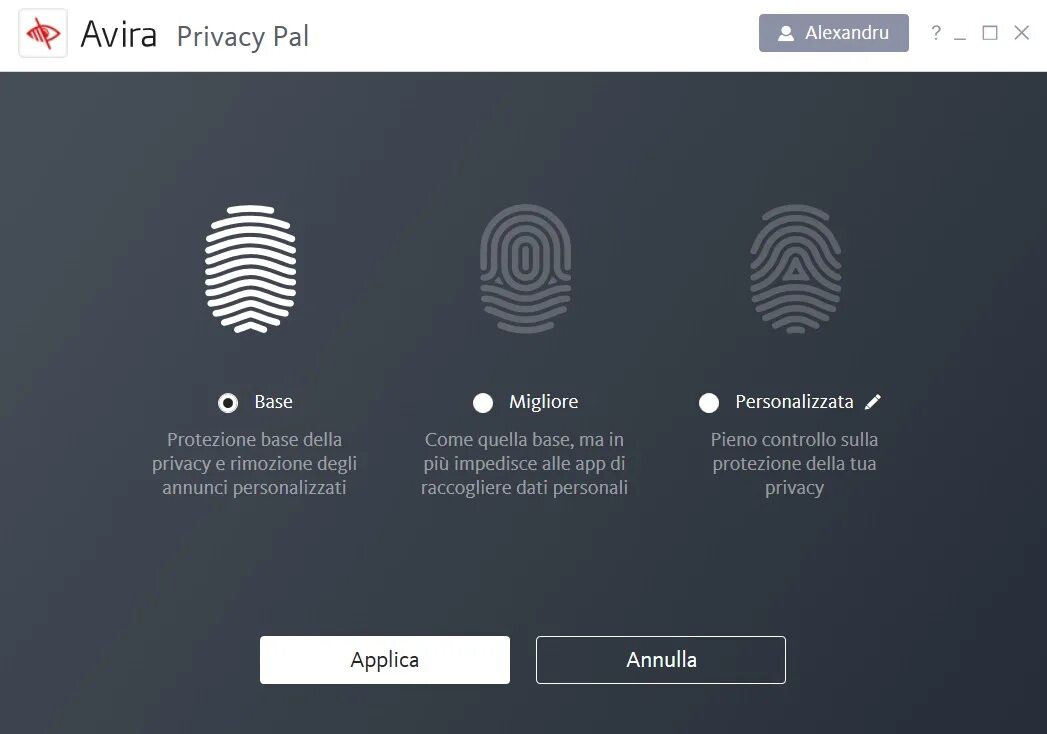Select the Base fingerprint icon
1047x734 pixels.
point(250,268)
